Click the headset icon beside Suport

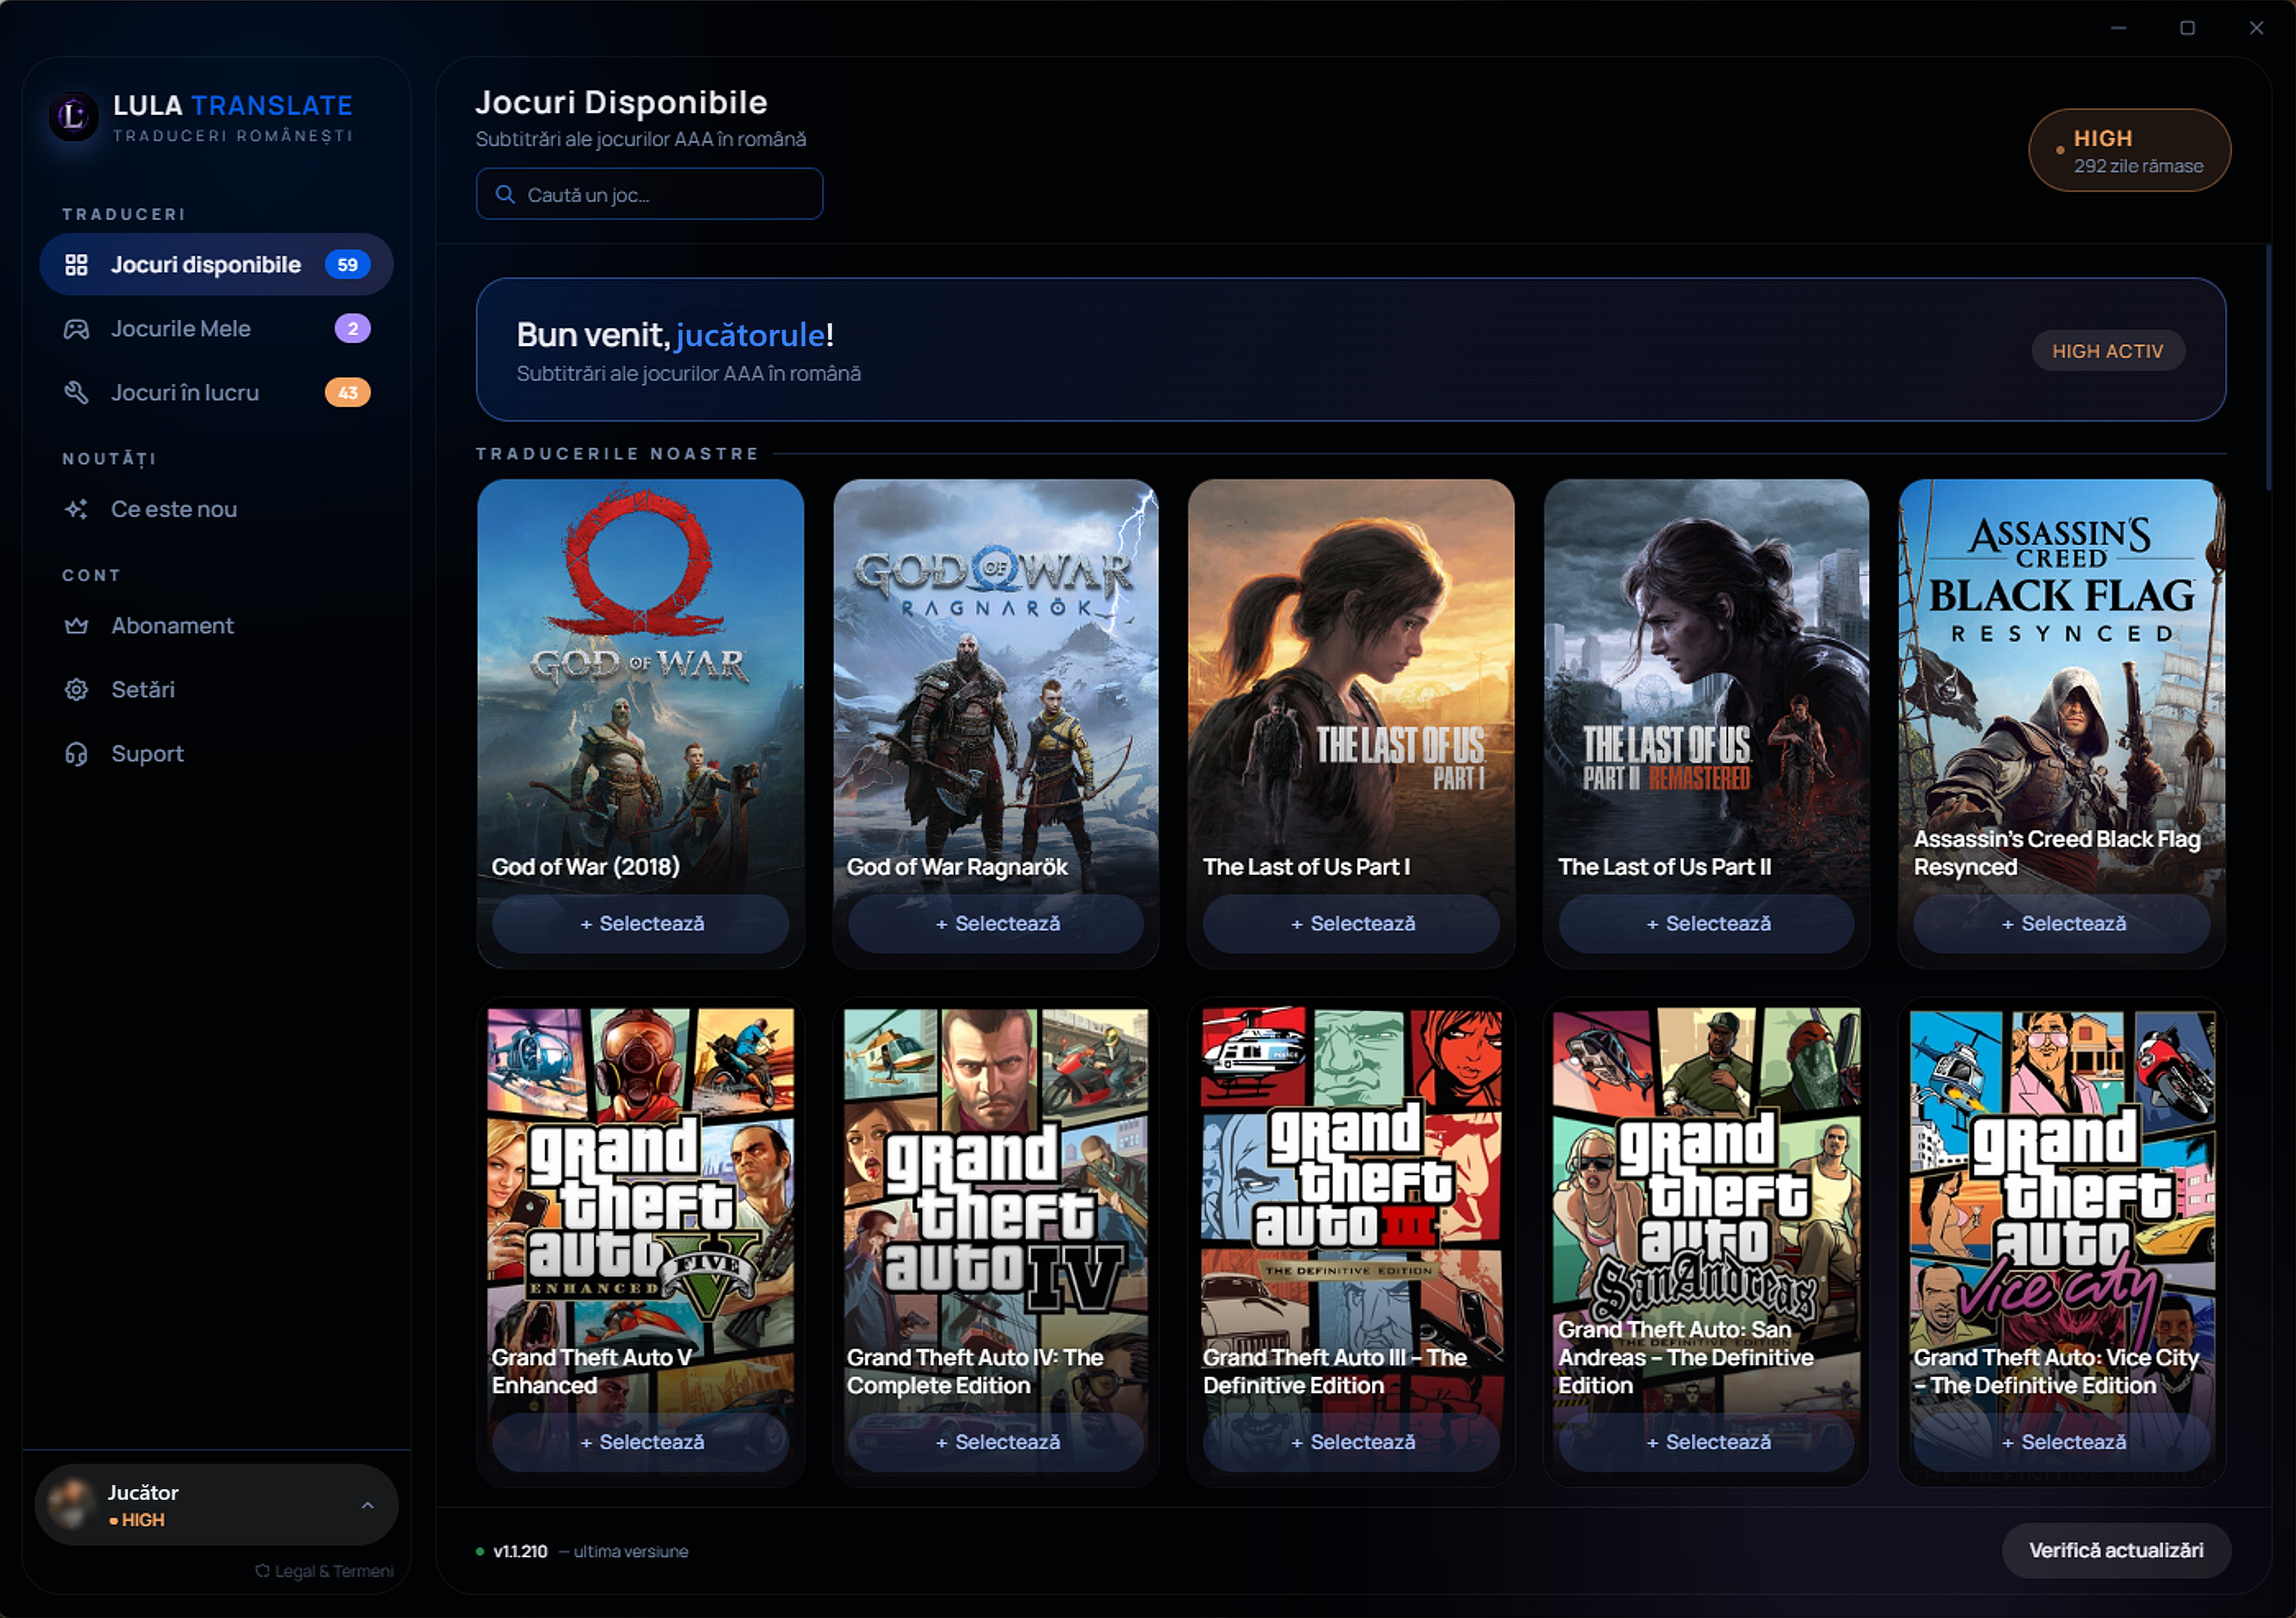(76, 754)
